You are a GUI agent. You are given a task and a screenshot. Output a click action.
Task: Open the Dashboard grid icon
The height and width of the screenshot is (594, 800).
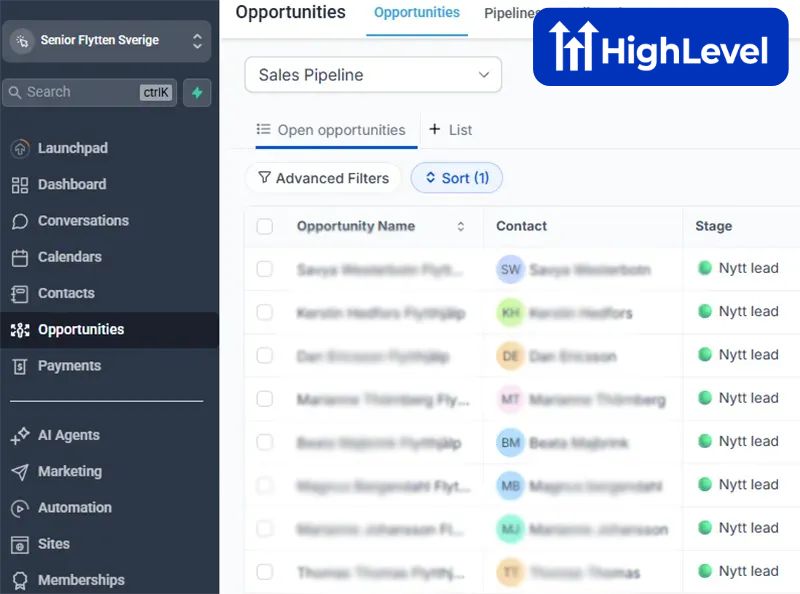20,185
